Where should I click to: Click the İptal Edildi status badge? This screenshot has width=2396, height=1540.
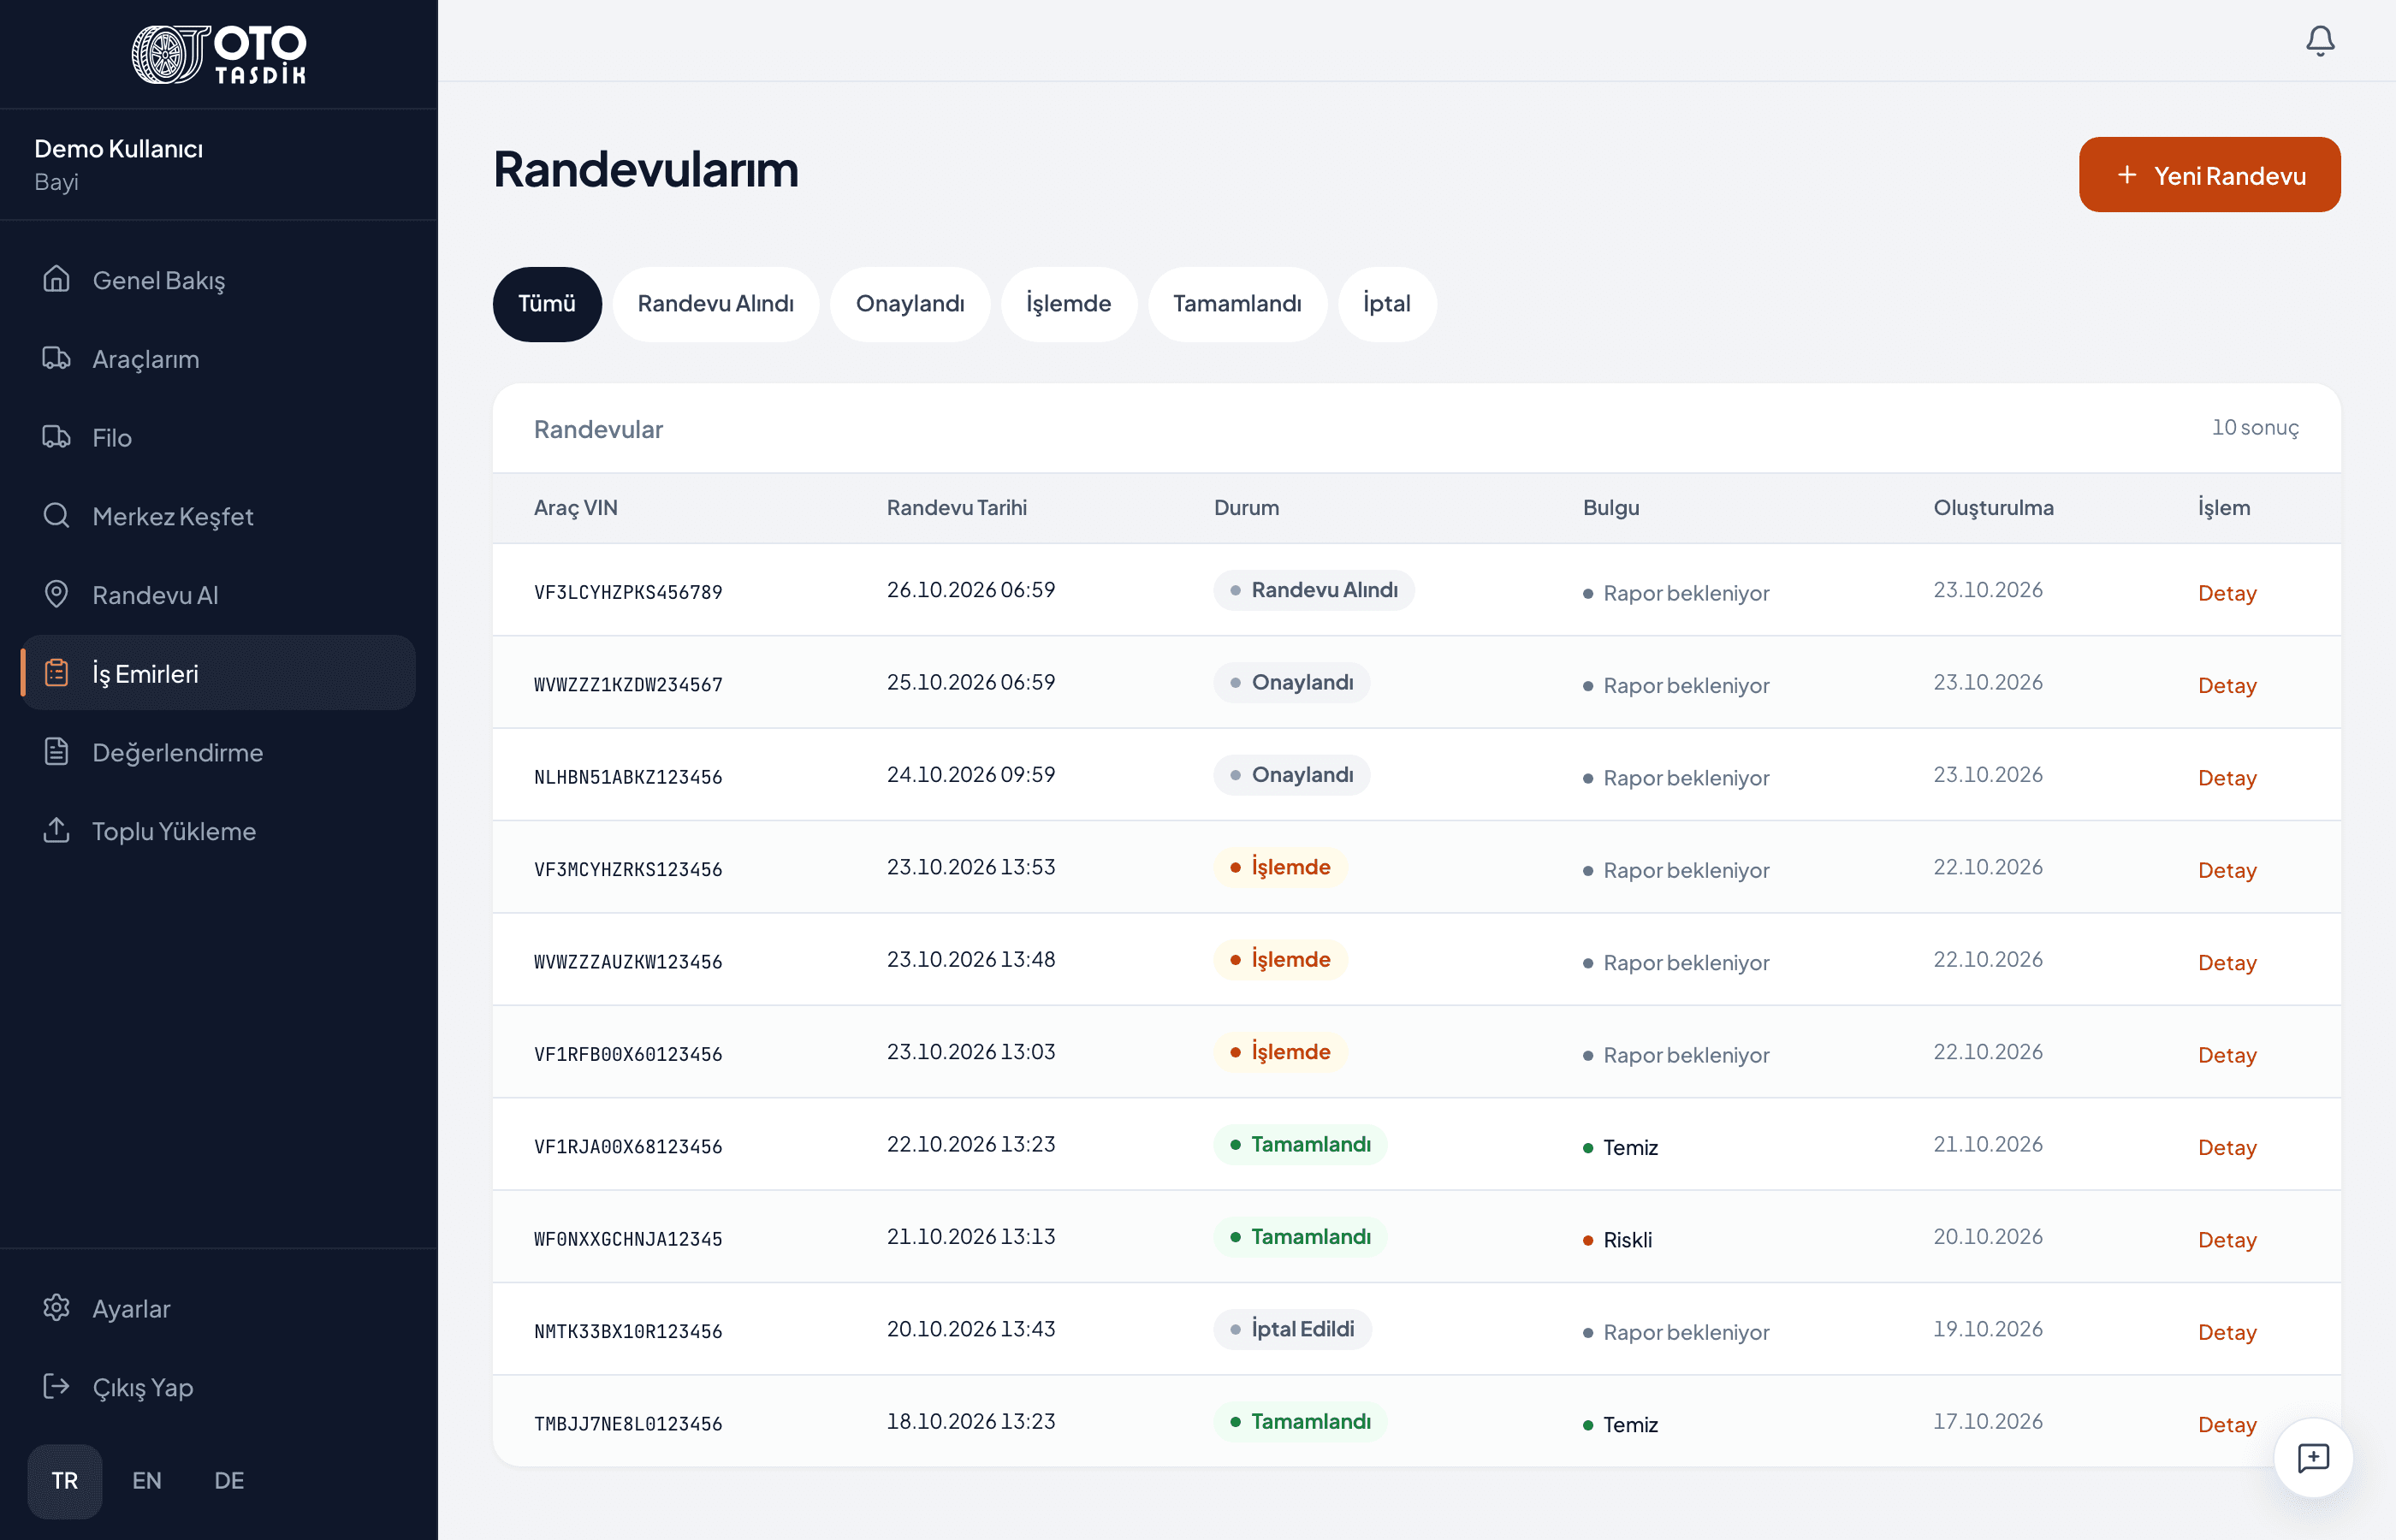pyautogui.click(x=1292, y=1329)
